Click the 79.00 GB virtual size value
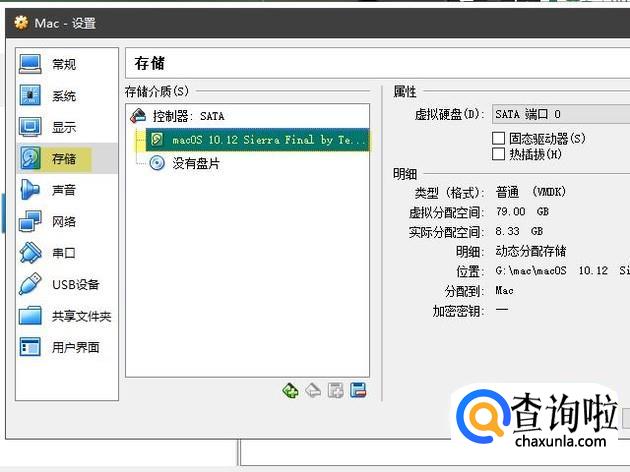The height and width of the screenshot is (472, 630). 522,211
